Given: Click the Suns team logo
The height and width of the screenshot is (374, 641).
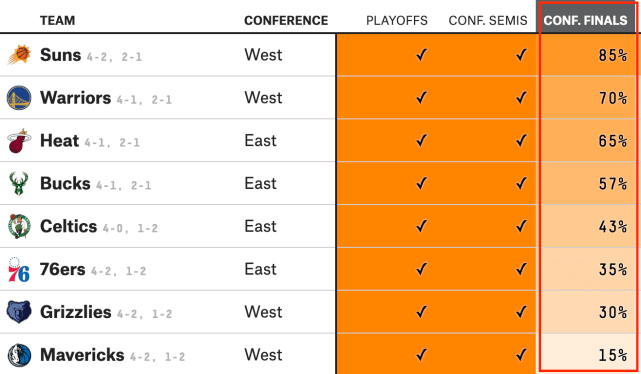Looking at the screenshot, I should coord(19,55).
